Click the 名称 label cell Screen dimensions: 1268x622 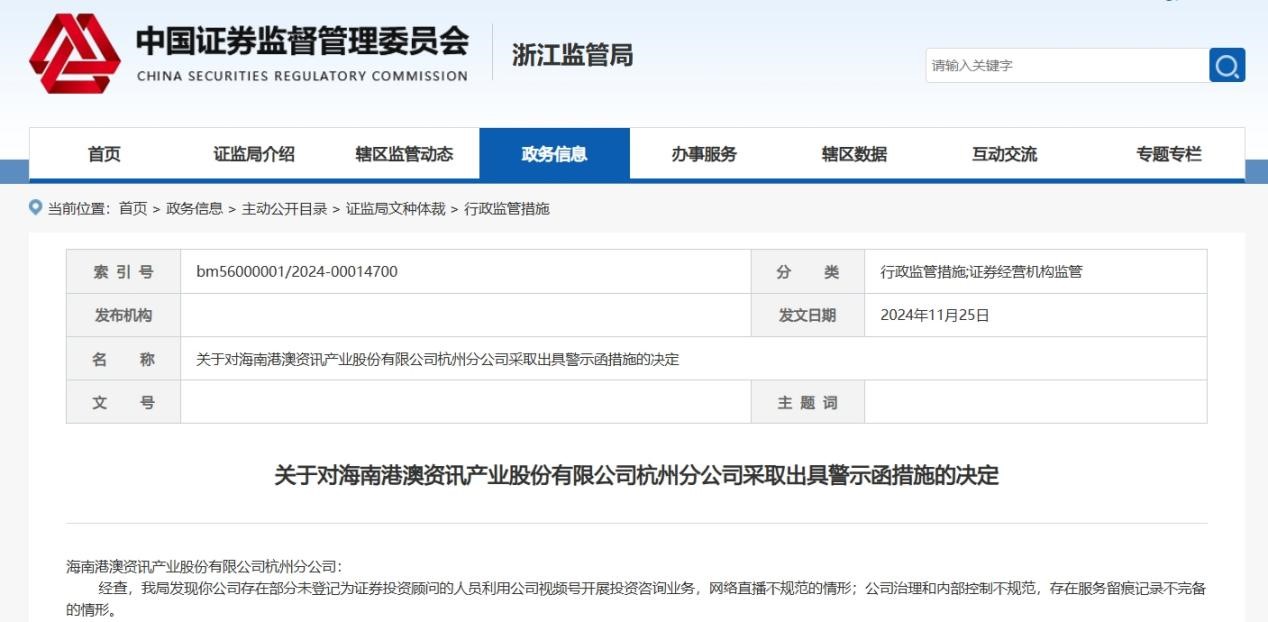pos(124,359)
